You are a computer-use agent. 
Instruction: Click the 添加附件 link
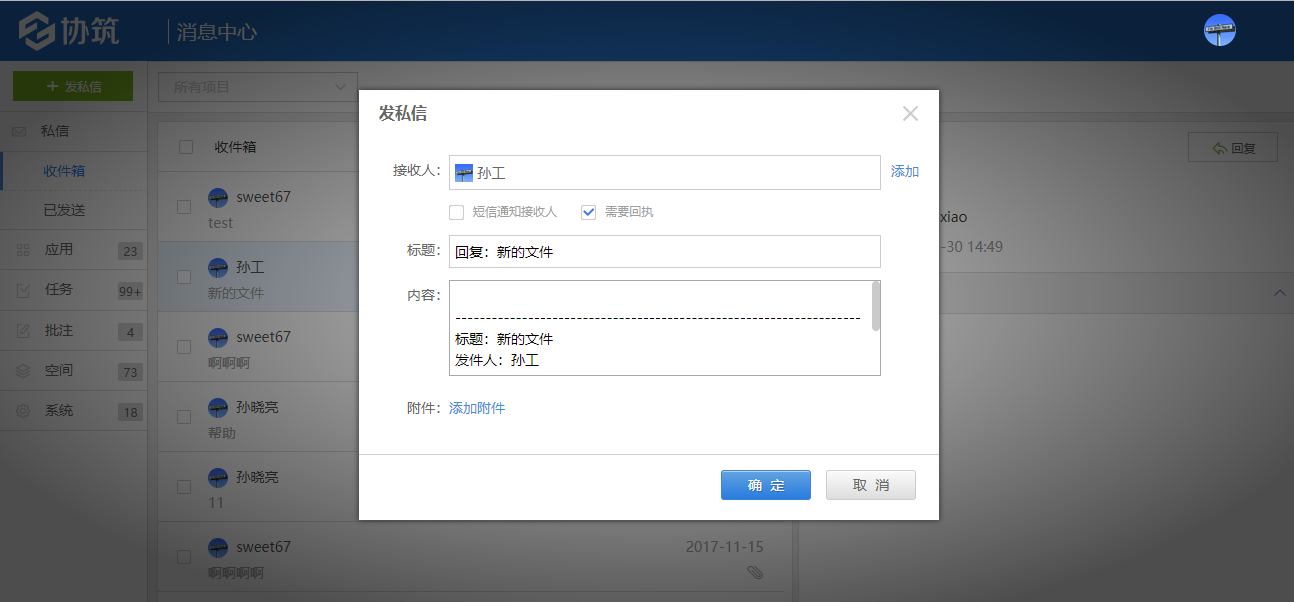click(x=477, y=409)
